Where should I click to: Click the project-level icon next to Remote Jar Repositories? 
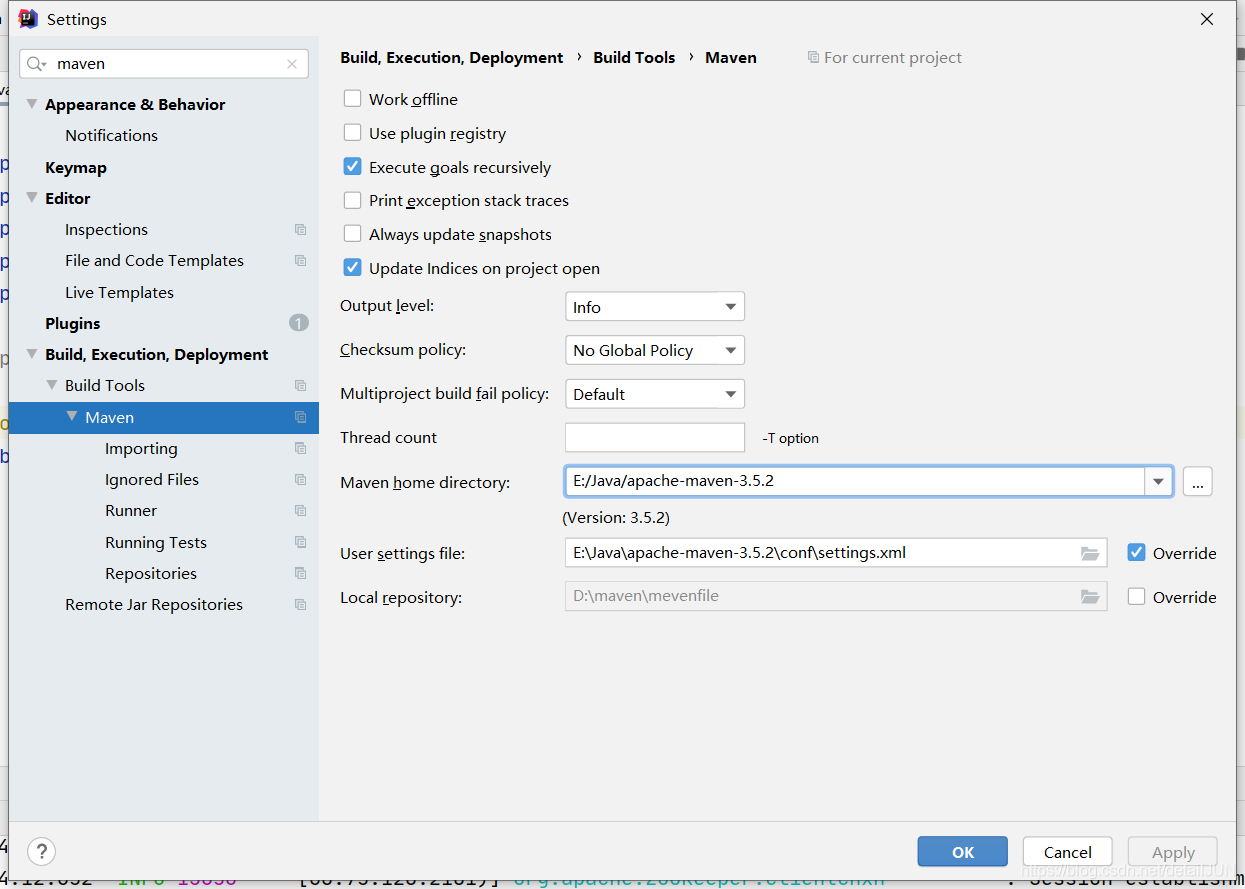(300, 605)
